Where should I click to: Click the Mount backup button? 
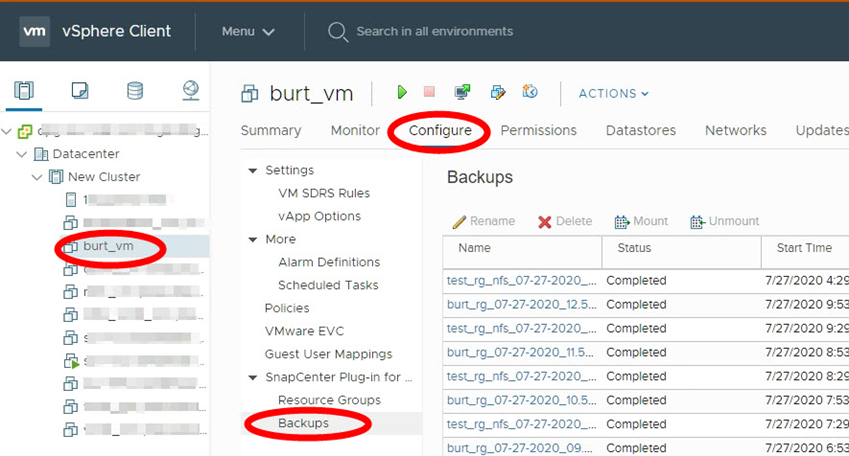coord(641,221)
